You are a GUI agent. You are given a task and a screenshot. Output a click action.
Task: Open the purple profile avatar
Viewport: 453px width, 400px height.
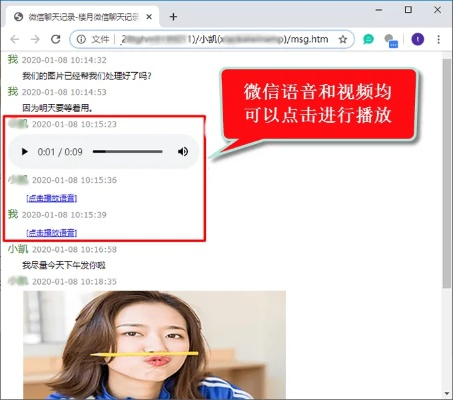pos(418,39)
